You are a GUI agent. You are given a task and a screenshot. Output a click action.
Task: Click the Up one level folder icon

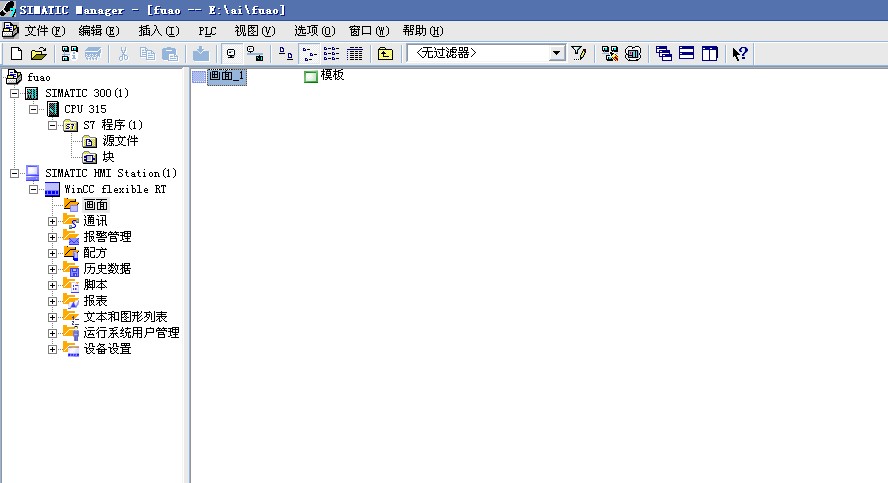click(x=385, y=53)
